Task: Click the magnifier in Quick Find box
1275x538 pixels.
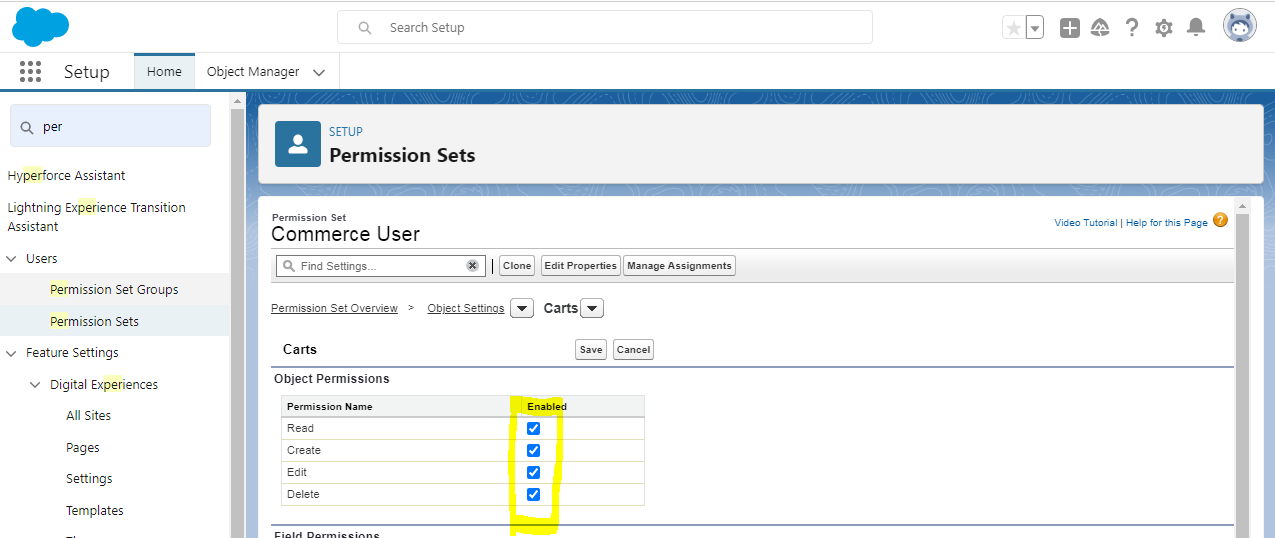Action: (x=26, y=127)
